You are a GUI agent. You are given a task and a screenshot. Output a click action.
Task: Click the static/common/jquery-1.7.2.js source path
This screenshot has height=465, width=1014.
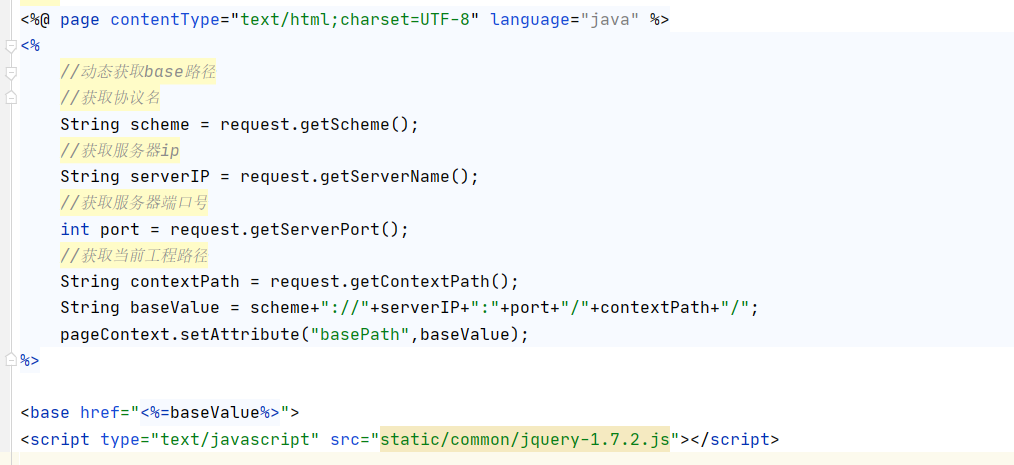(x=524, y=440)
